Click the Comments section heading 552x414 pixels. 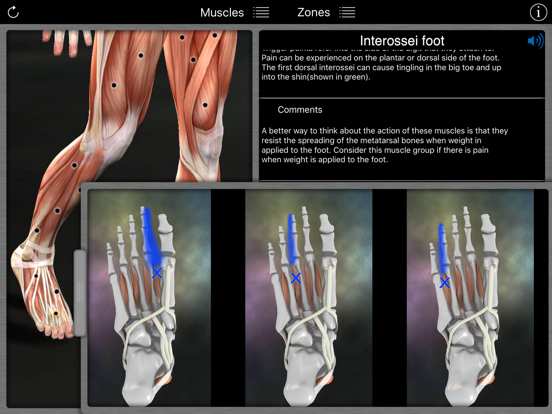coord(300,110)
